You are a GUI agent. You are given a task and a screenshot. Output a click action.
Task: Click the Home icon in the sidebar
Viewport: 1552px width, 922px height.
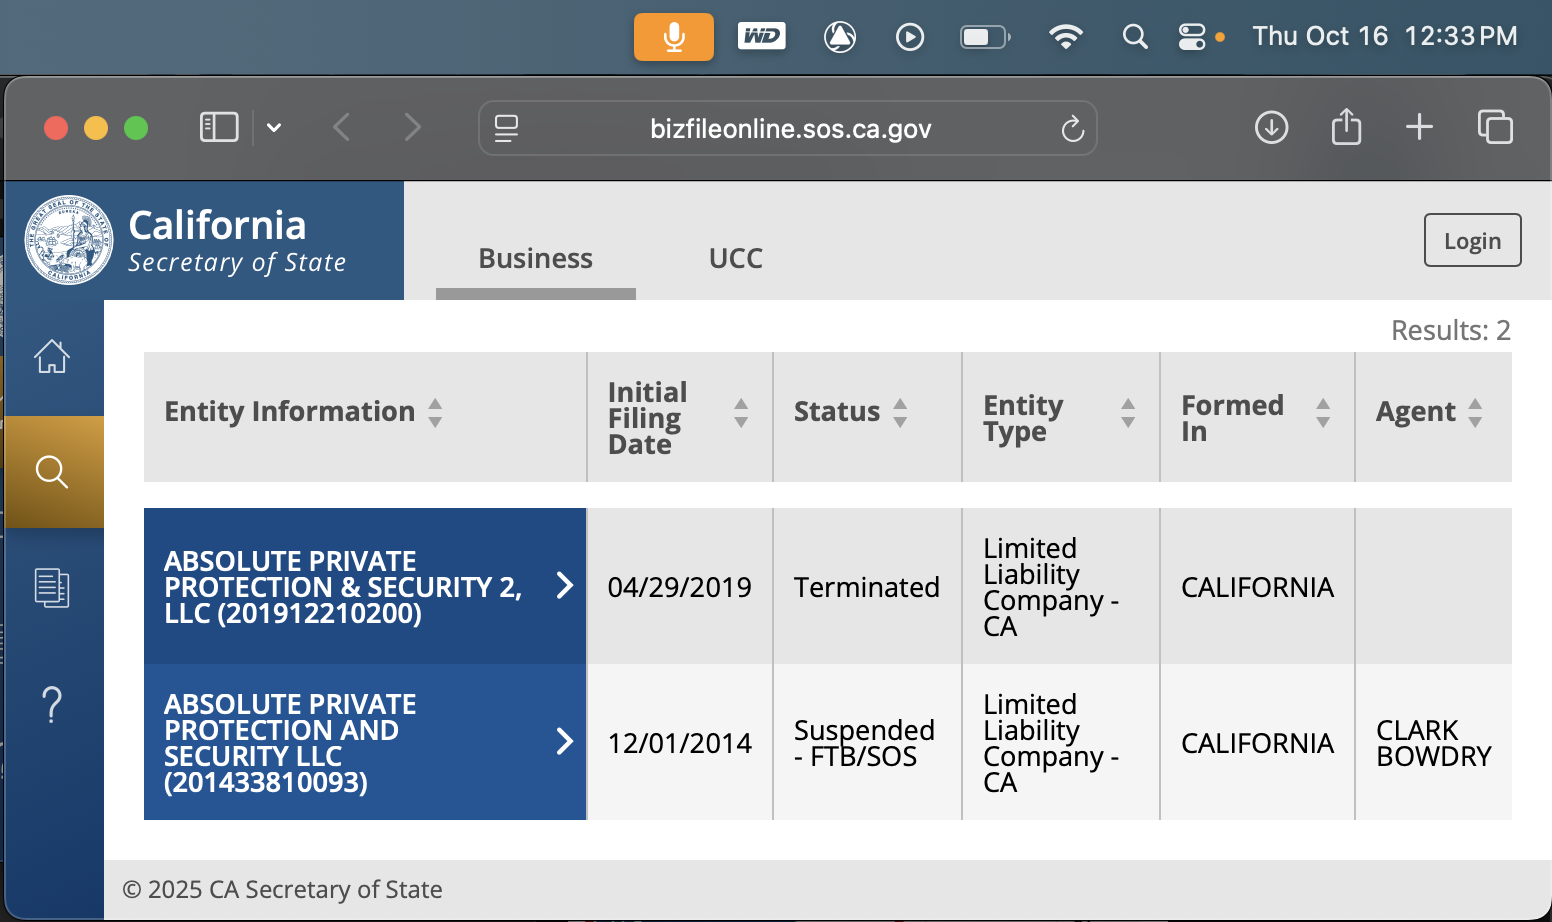(x=52, y=356)
